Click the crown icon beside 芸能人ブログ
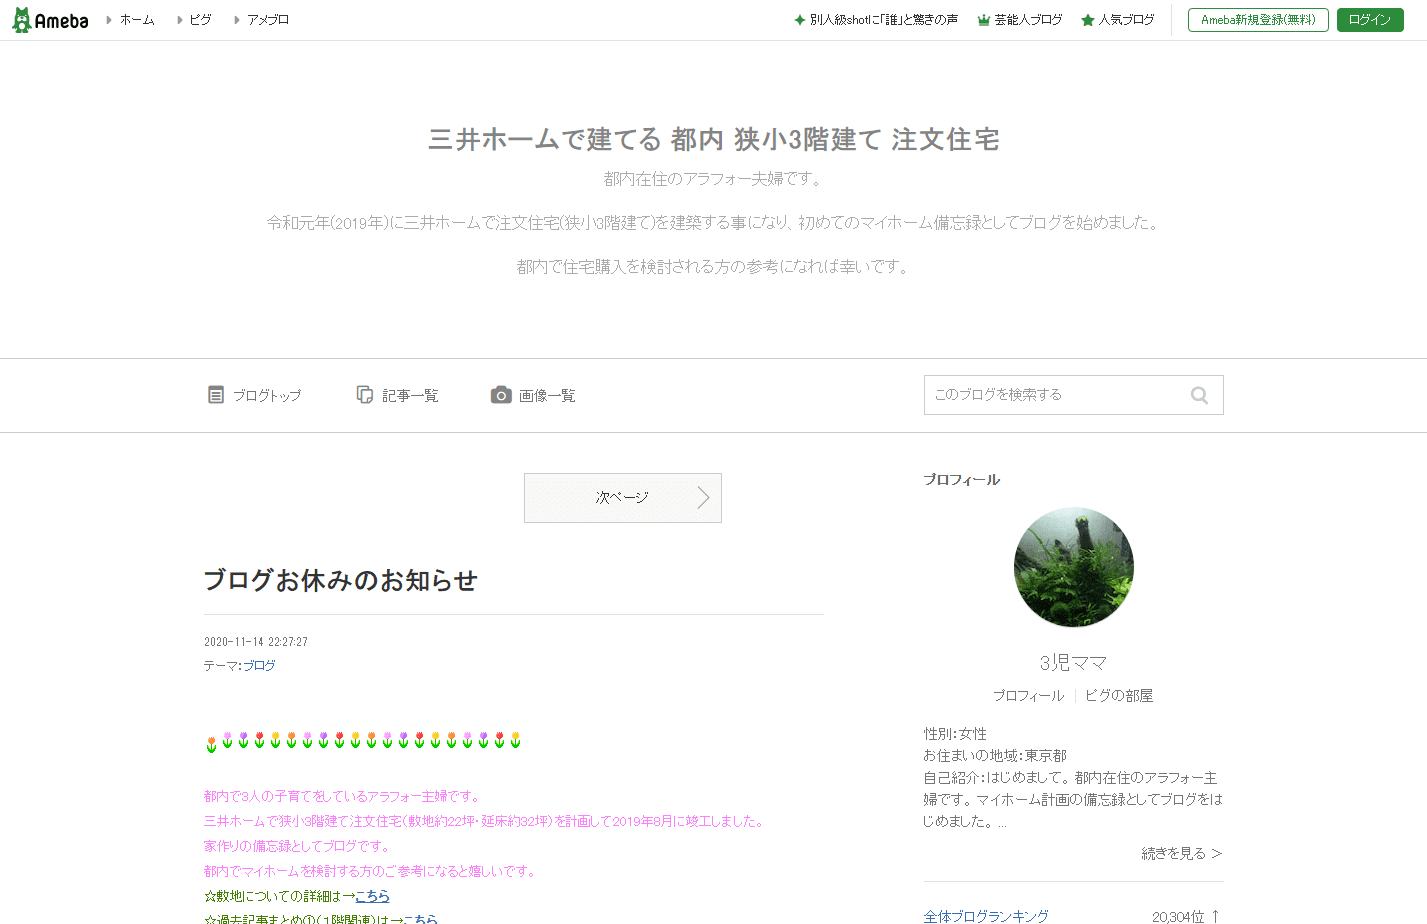Viewport: 1427px width, 924px height. [983, 20]
